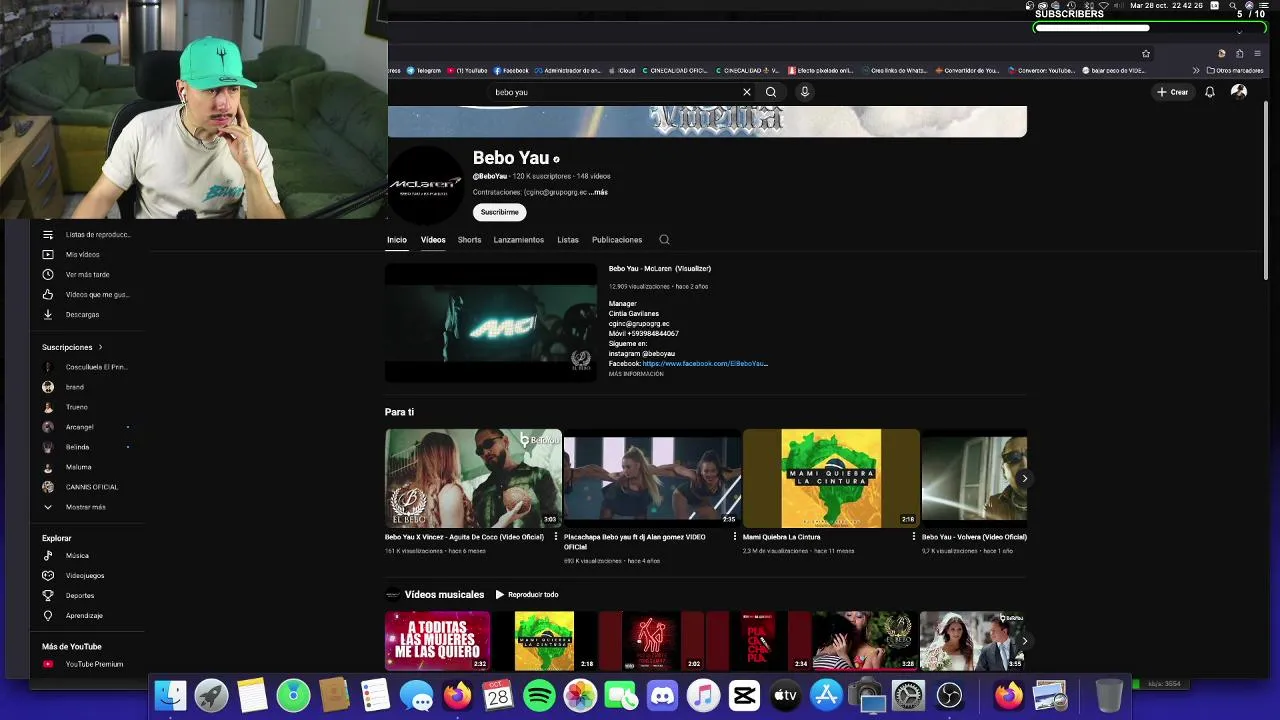Open Otros marcadores bookmarks folder
Image resolution: width=1280 pixels, height=720 pixels.
pos(1235,71)
